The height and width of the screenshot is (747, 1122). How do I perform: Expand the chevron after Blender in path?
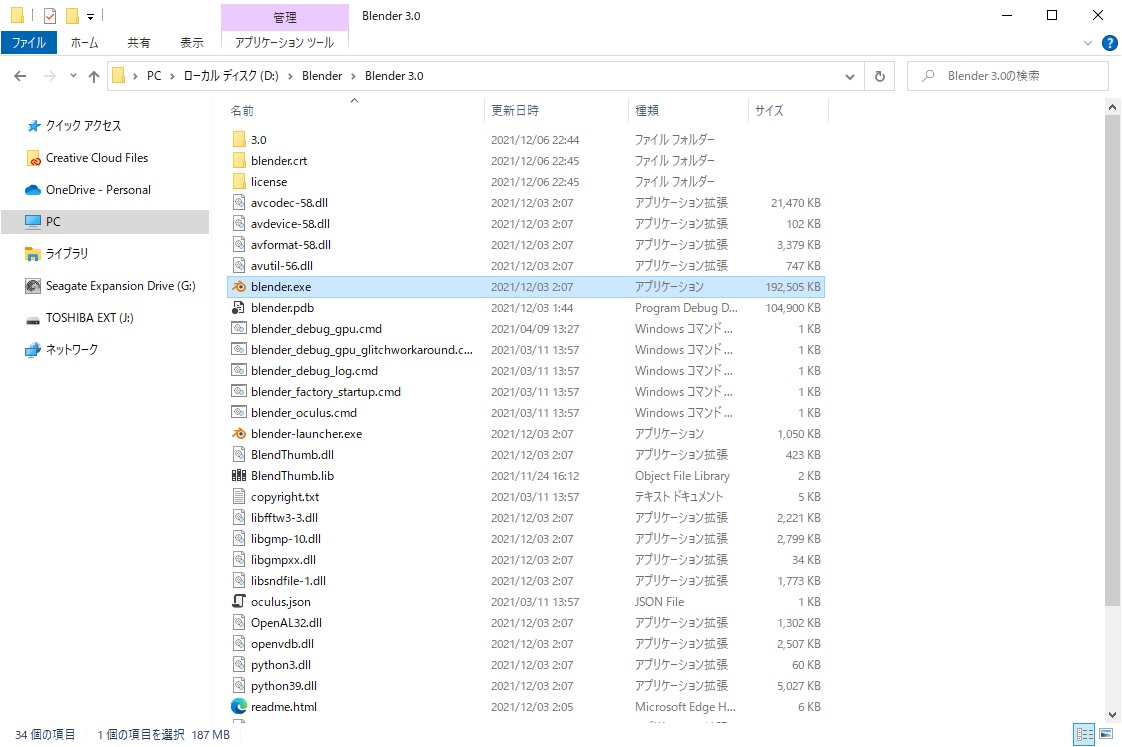click(x=353, y=76)
